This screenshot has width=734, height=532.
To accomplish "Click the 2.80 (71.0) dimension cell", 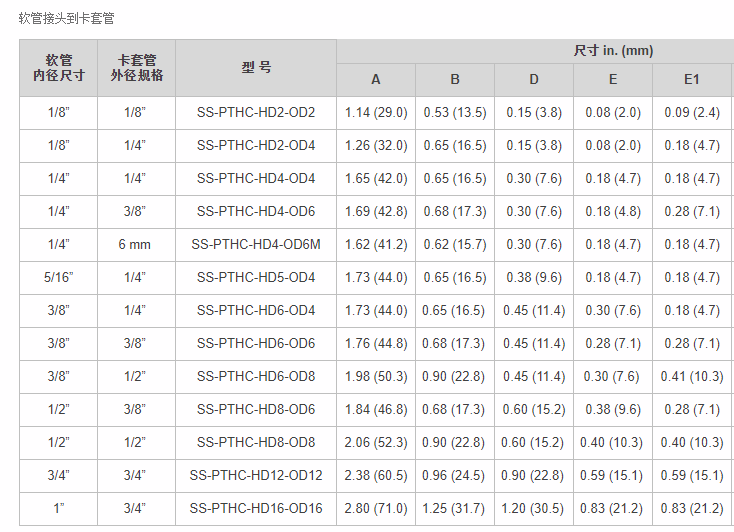I will click(376, 508).
